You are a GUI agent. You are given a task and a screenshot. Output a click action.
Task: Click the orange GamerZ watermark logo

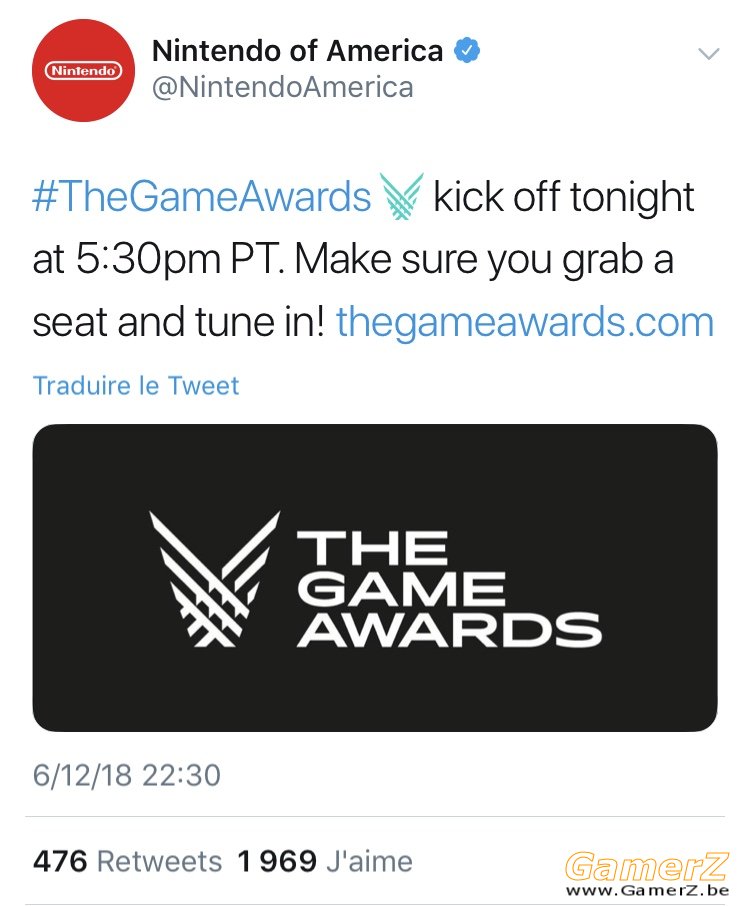[x=646, y=866]
